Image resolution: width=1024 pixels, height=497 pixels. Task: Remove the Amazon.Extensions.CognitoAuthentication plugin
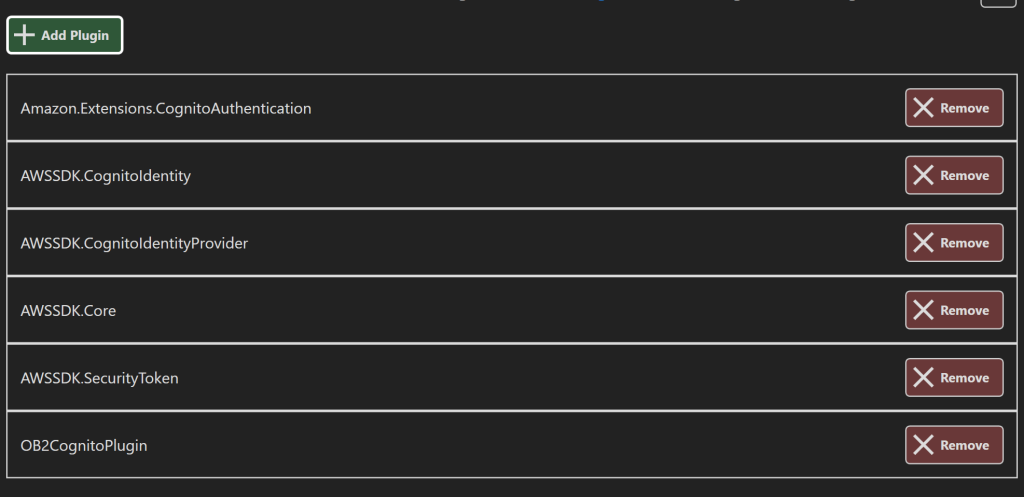(x=954, y=108)
